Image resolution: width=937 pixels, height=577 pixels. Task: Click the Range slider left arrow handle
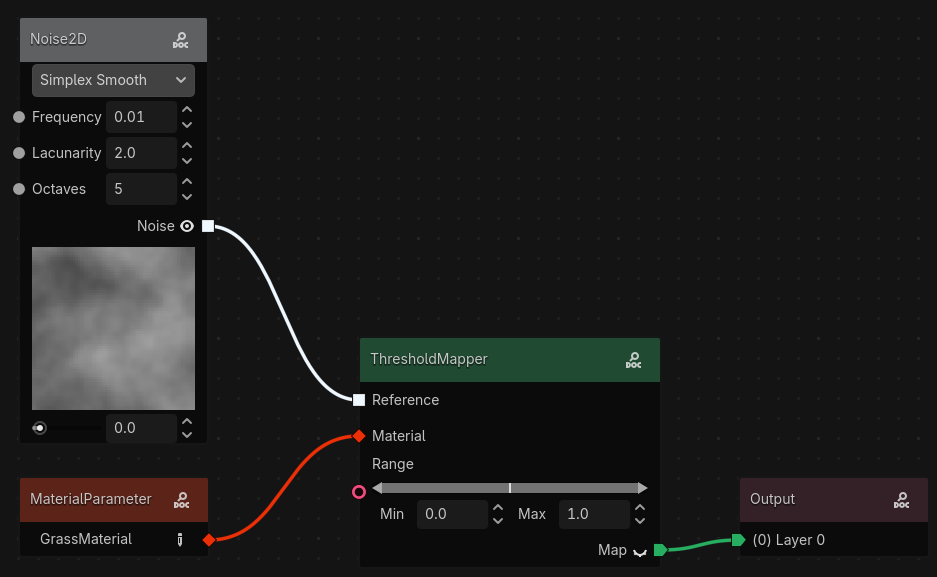click(x=377, y=488)
